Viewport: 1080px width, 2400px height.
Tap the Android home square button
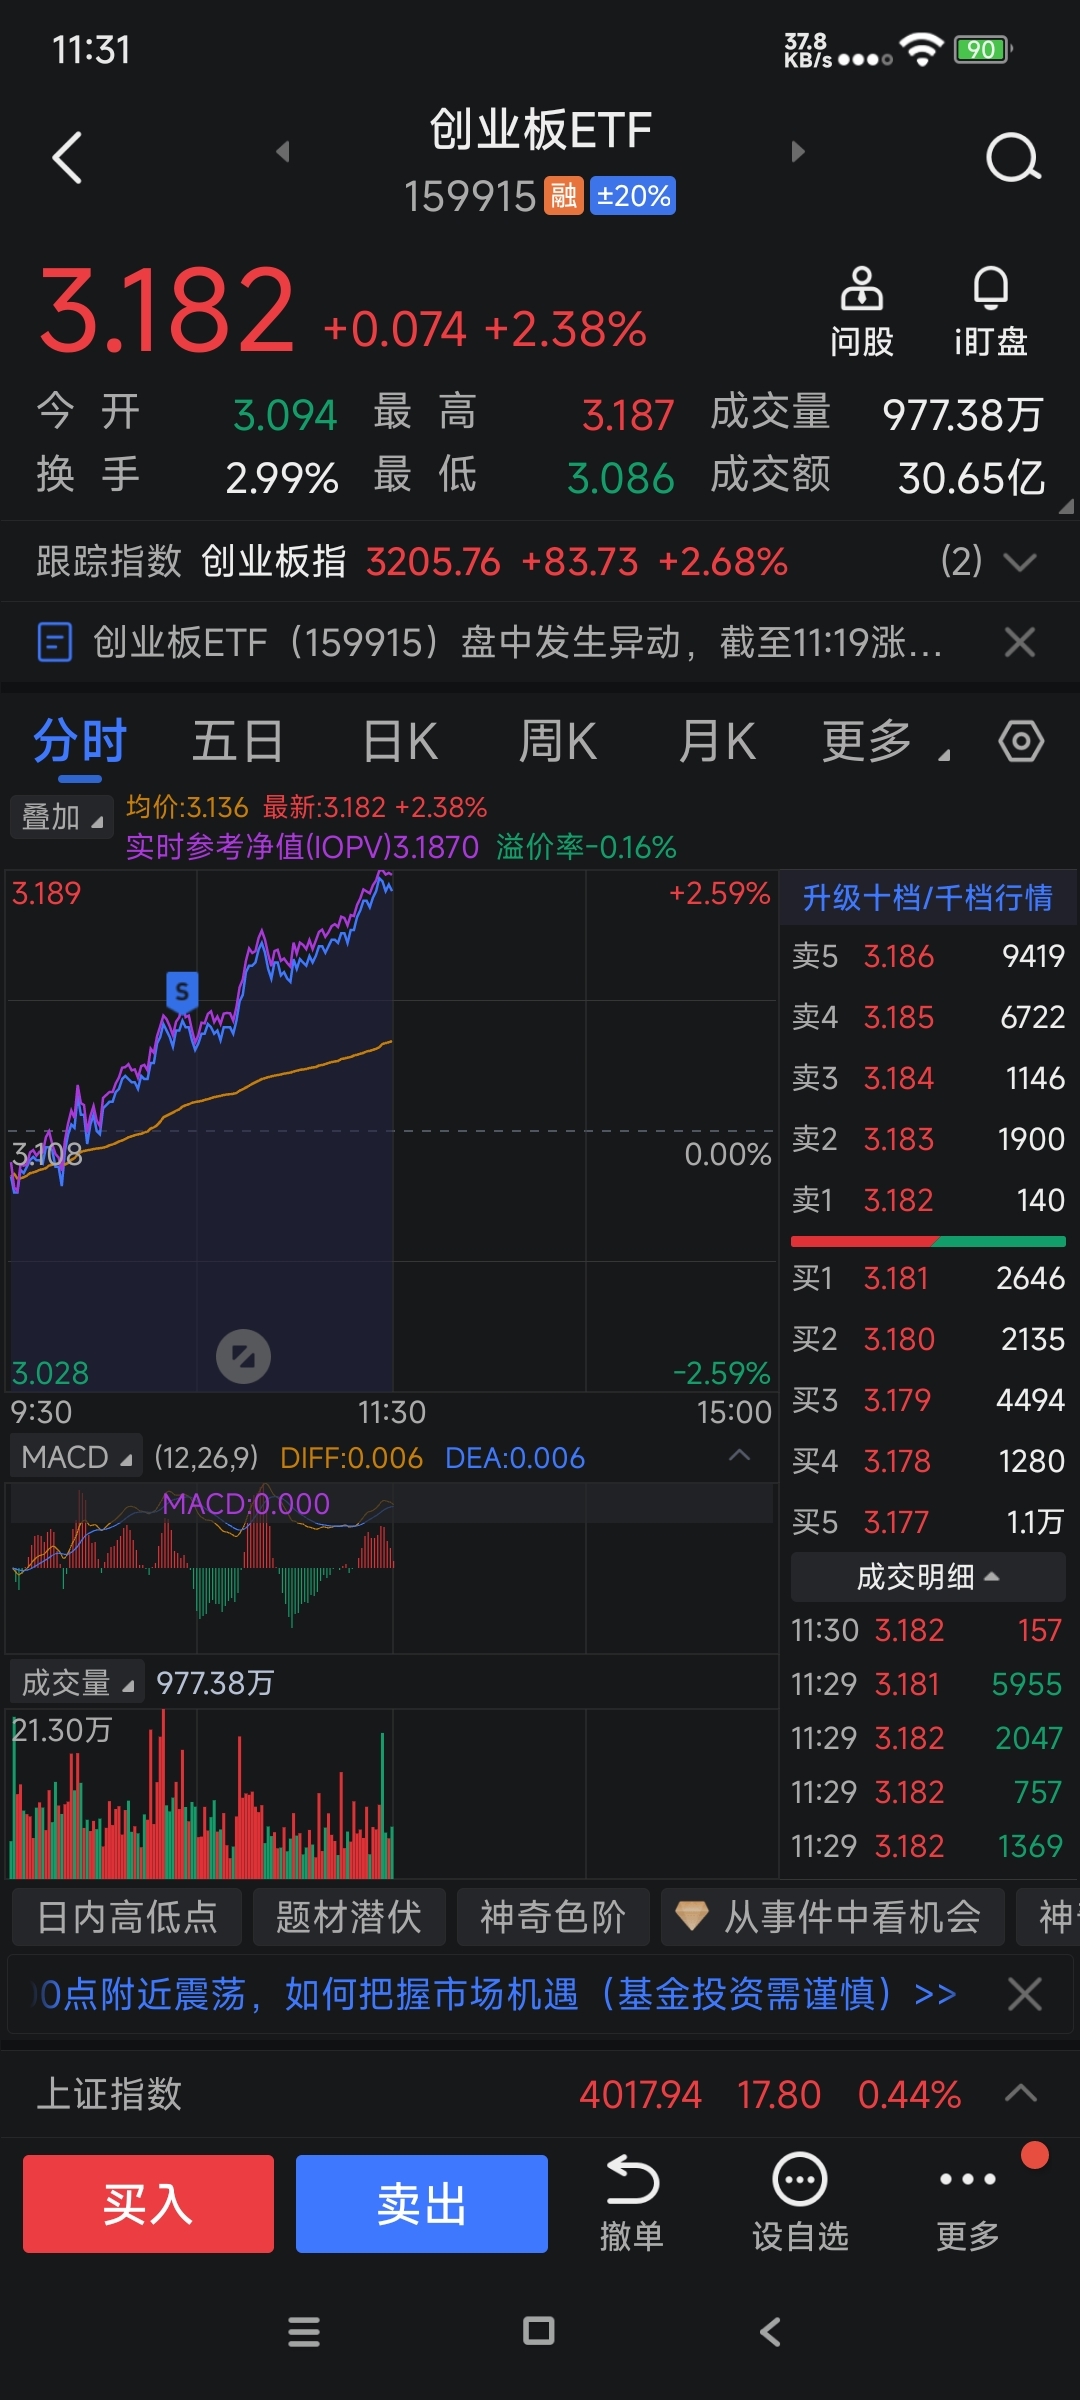pyautogui.click(x=539, y=2331)
